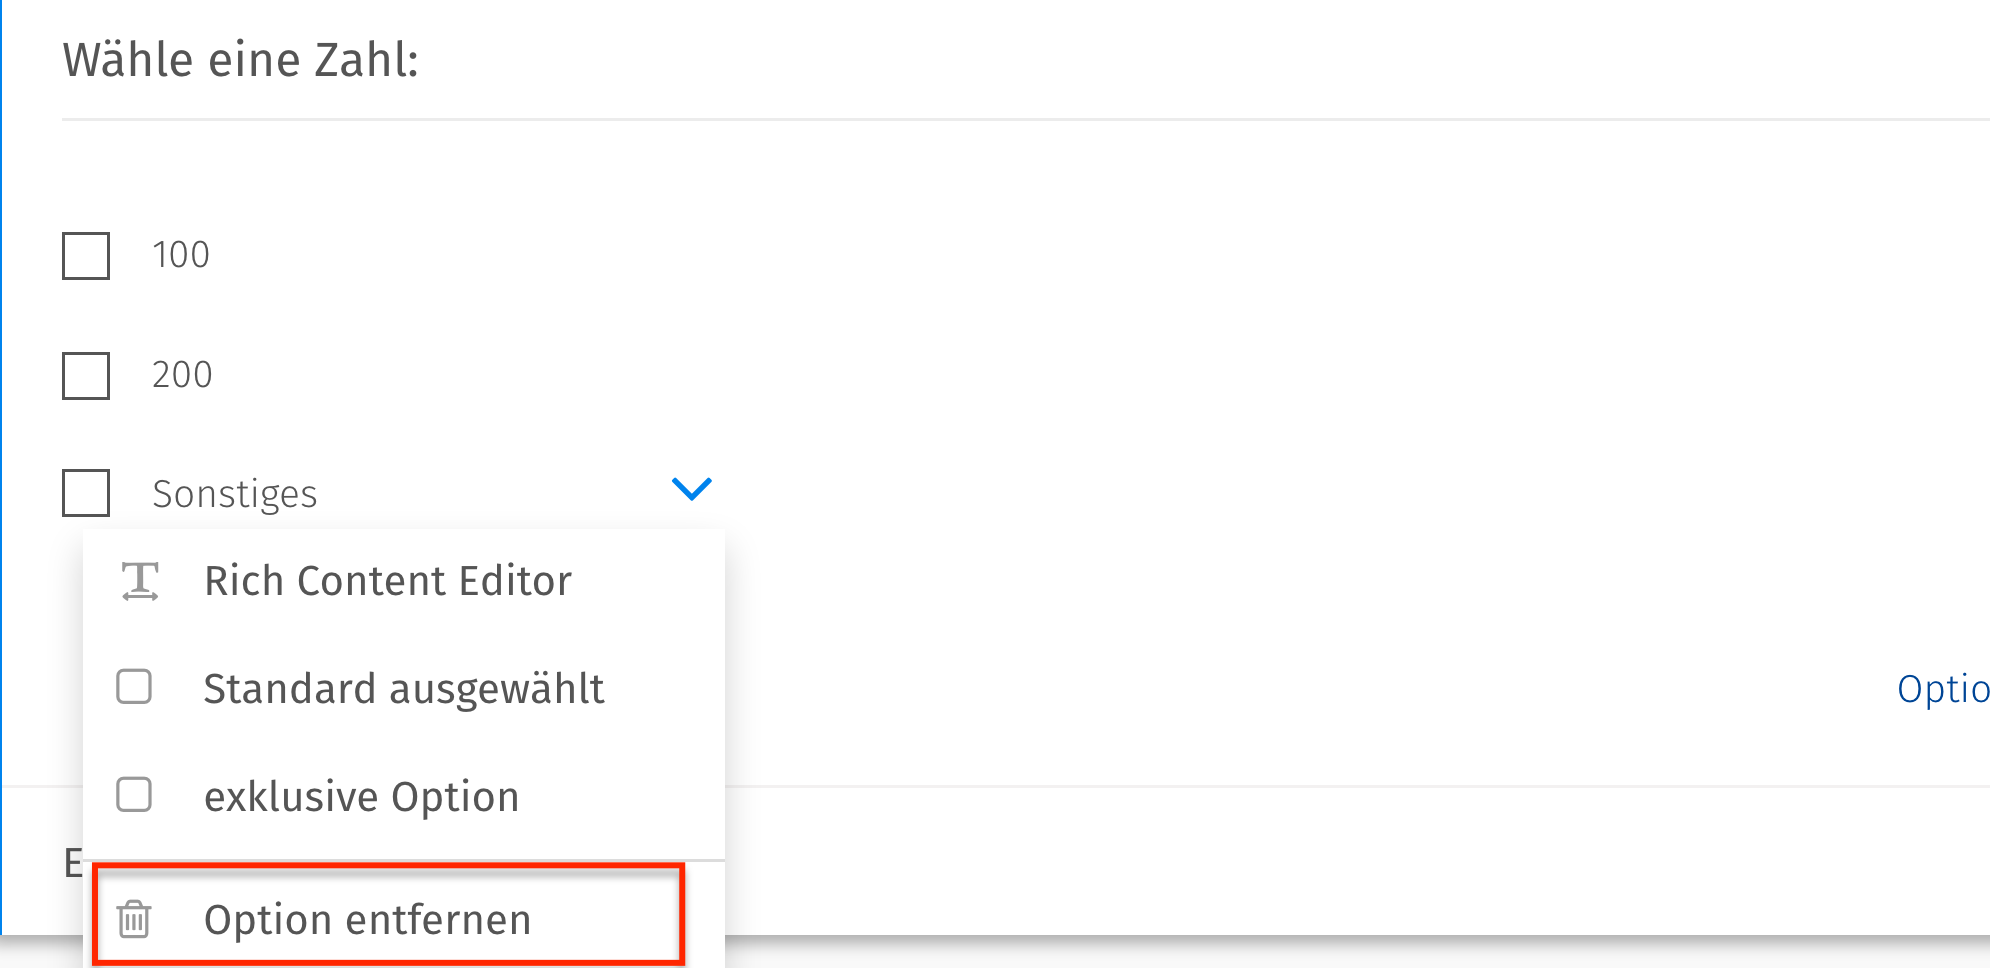Click the Rich Content Editor text-formatting icon
Image resolution: width=1990 pixels, height=968 pixels.
tap(139, 580)
